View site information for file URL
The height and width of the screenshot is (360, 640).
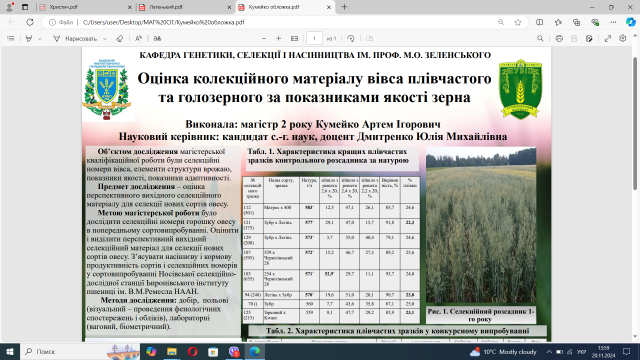61,22
